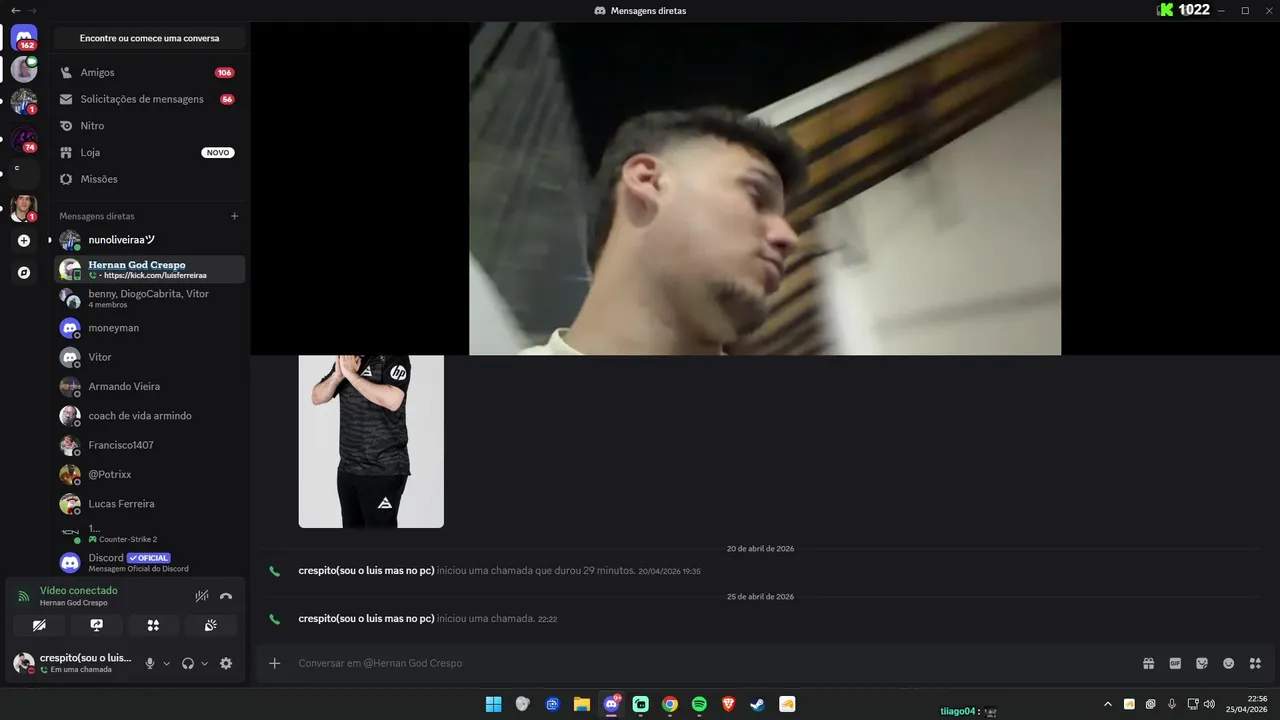Open the @Potrixx direct message
The height and width of the screenshot is (720, 1280).
click(x=149, y=474)
